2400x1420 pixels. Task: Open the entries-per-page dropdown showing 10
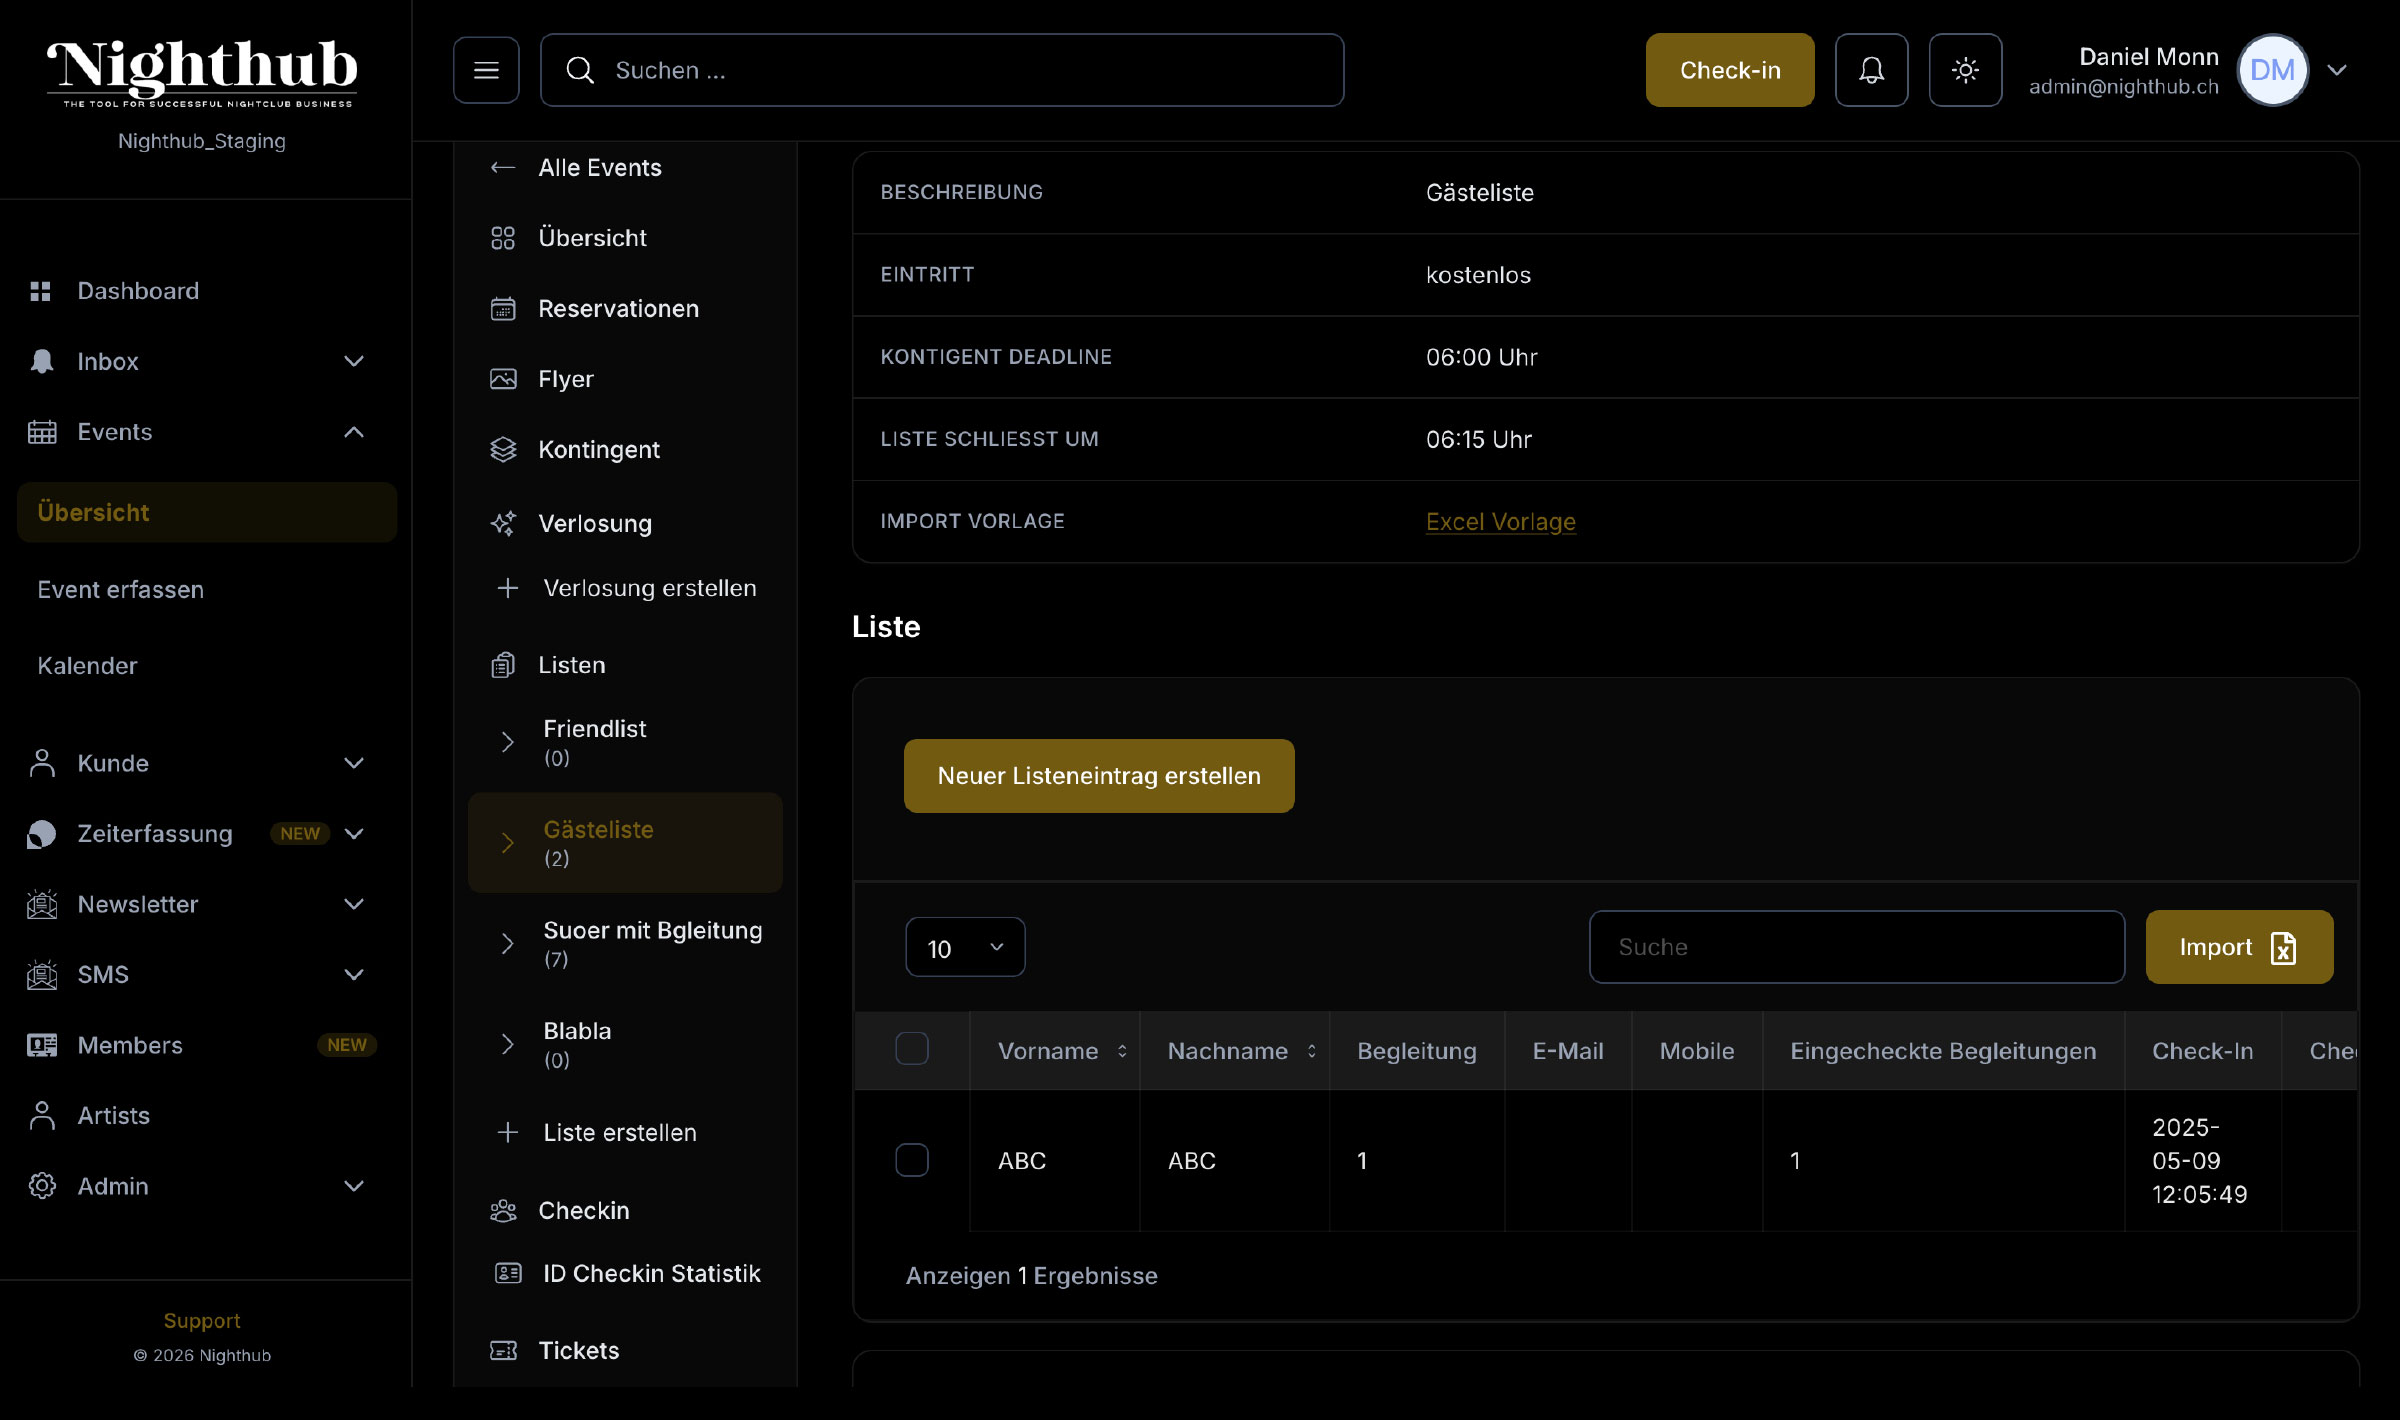tap(964, 947)
